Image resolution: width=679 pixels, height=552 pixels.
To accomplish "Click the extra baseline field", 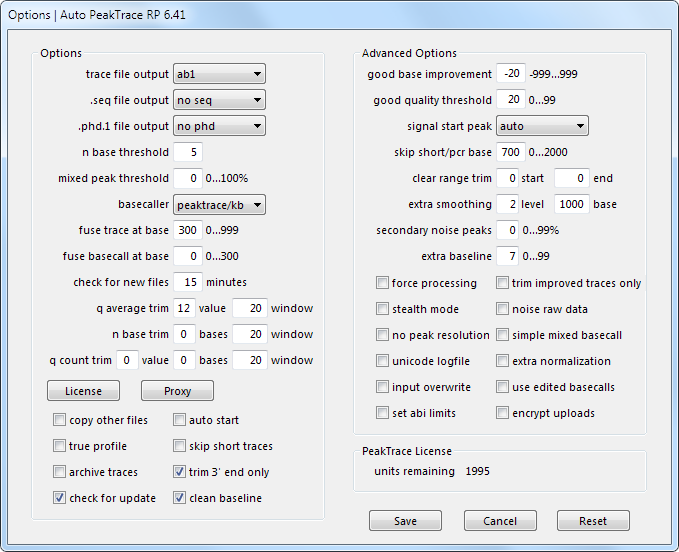I will point(508,256).
